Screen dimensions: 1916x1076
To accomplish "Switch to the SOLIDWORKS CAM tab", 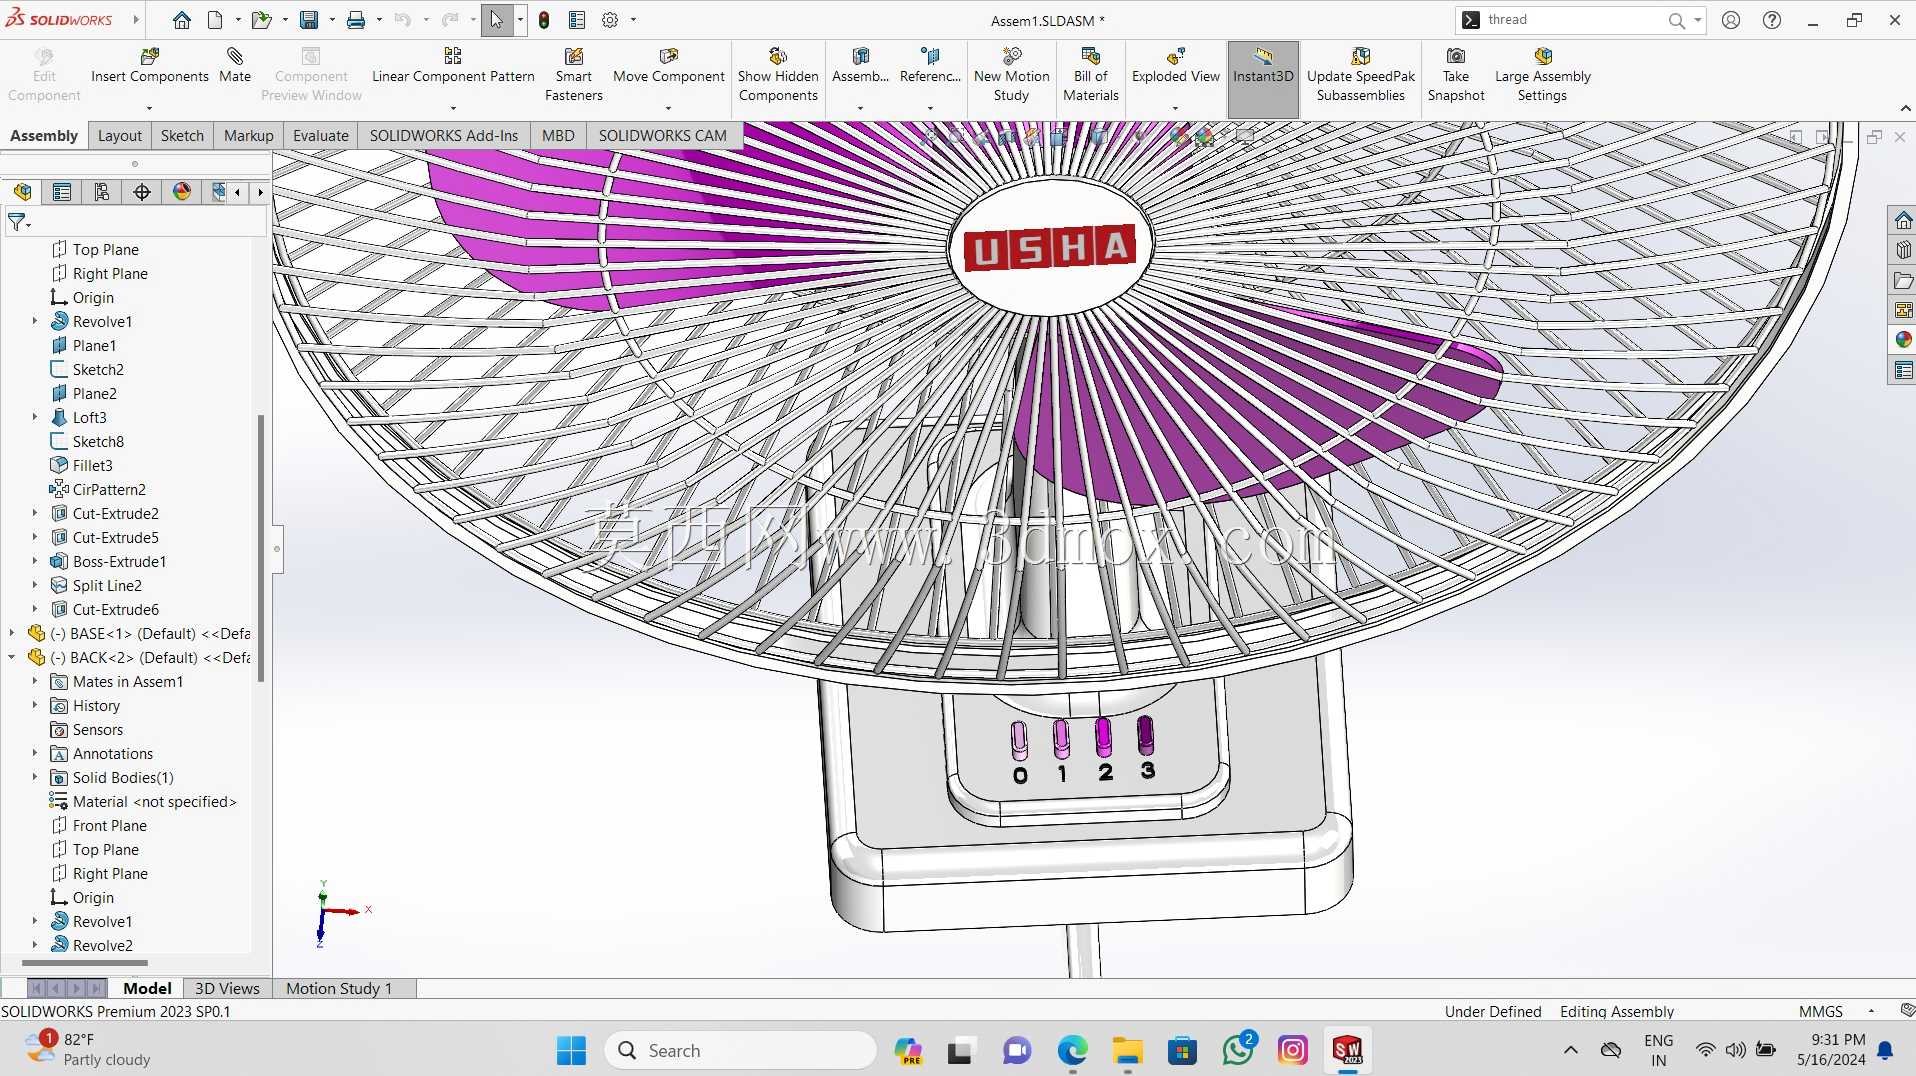I will pyautogui.click(x=662, y=135).
